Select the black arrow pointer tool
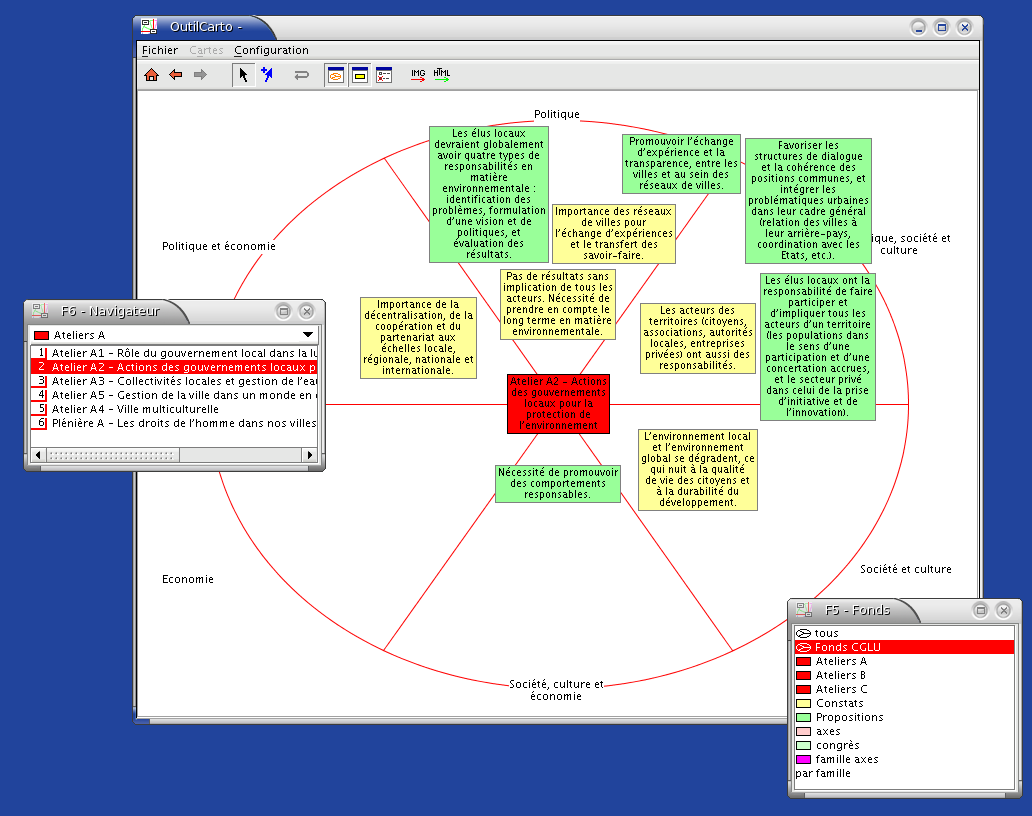This screenshot has width=1032, height=816. click(x=243, y=75)
